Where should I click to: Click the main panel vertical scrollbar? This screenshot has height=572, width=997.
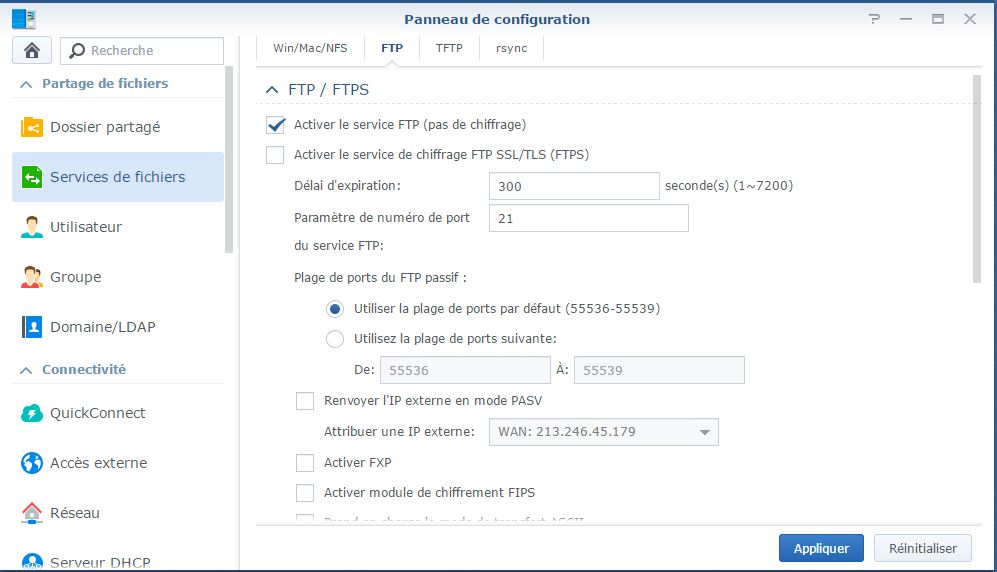click(x=977, y=179)
